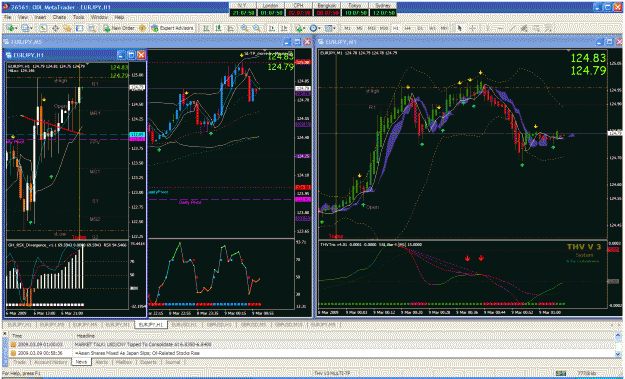The height and width of the screenshot is (379, 625).
Task: Switch to the Journal terminal tab
Action: [173, 362]
